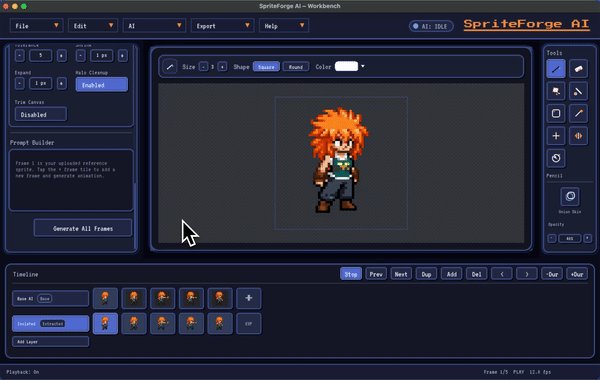
Task: Open the Edit menu
Action: click(x=93, y=26)
